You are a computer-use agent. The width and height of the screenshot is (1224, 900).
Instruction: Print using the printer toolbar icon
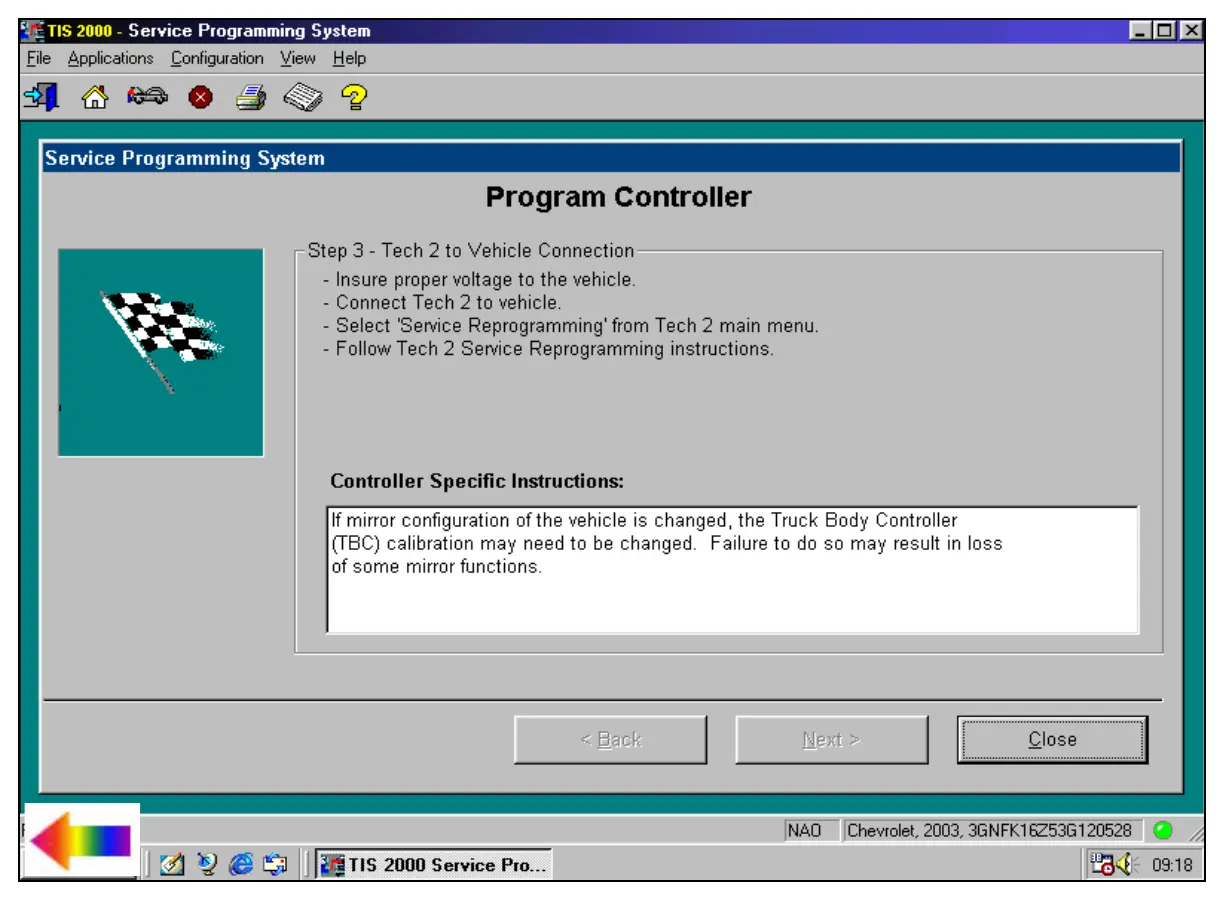click(250, 97)
